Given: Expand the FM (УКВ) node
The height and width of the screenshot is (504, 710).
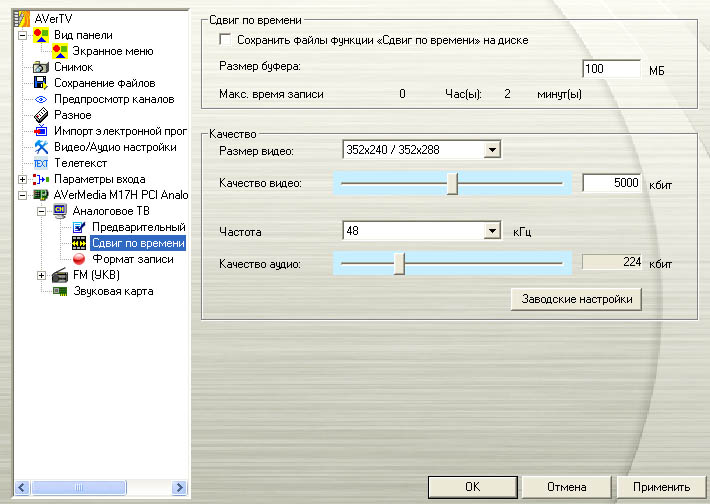Looking at the screenshot, I should [x=41, y=275].
